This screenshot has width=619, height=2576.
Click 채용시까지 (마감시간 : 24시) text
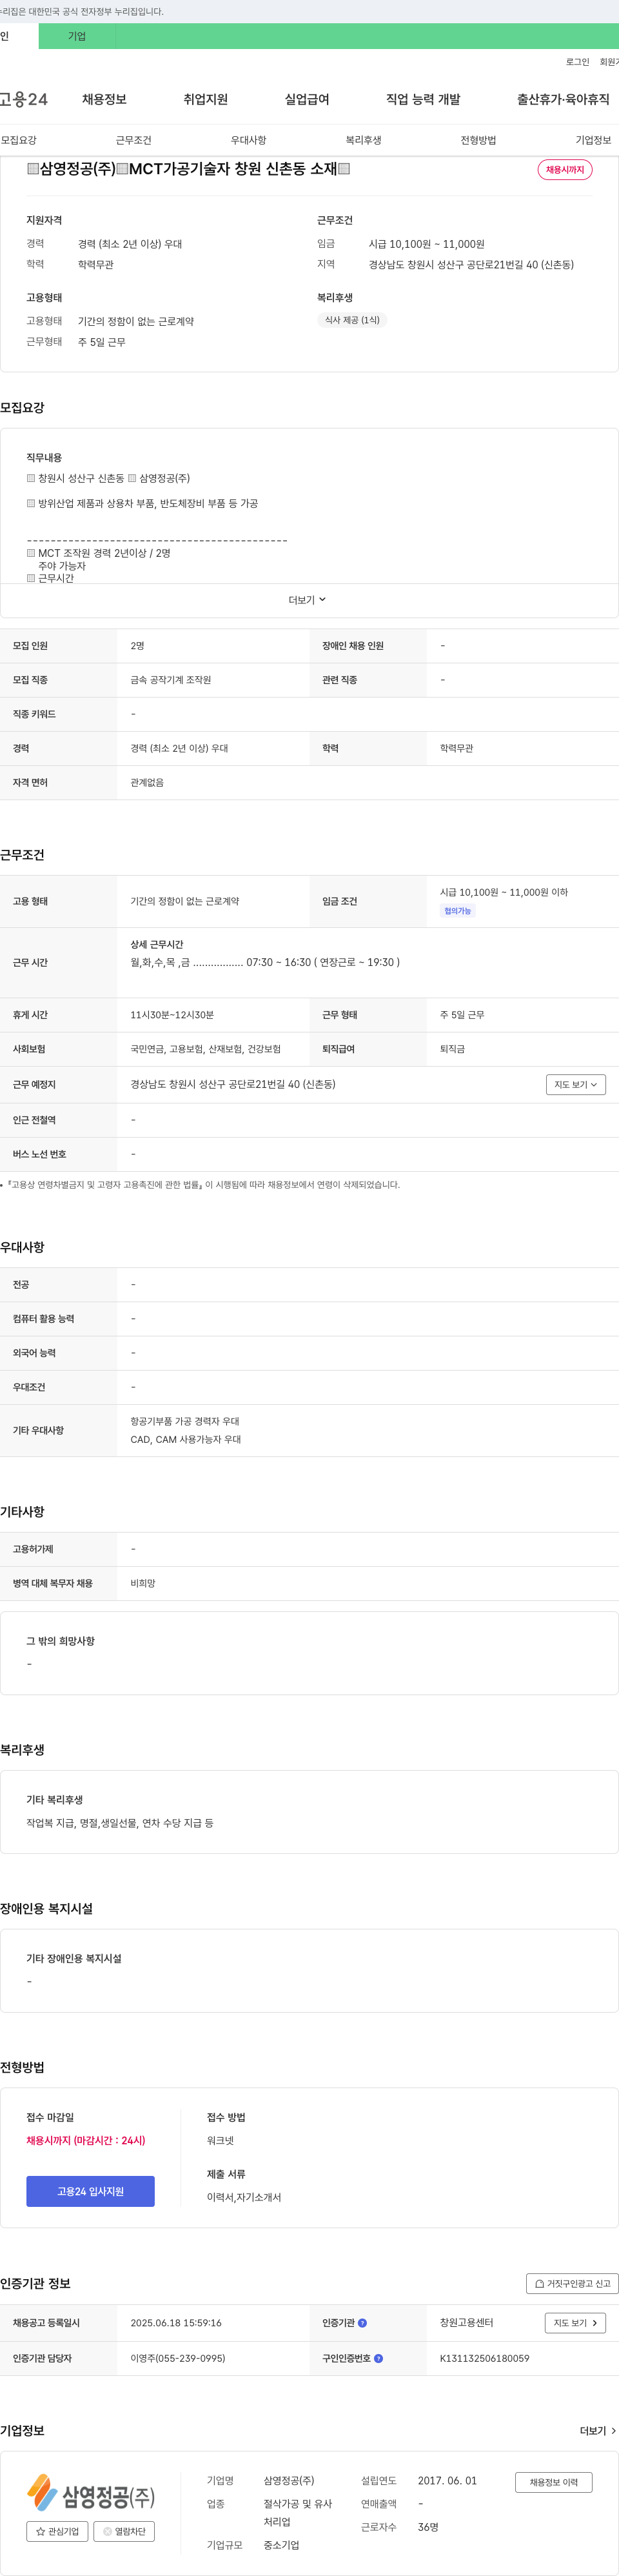pos(86,2140)
